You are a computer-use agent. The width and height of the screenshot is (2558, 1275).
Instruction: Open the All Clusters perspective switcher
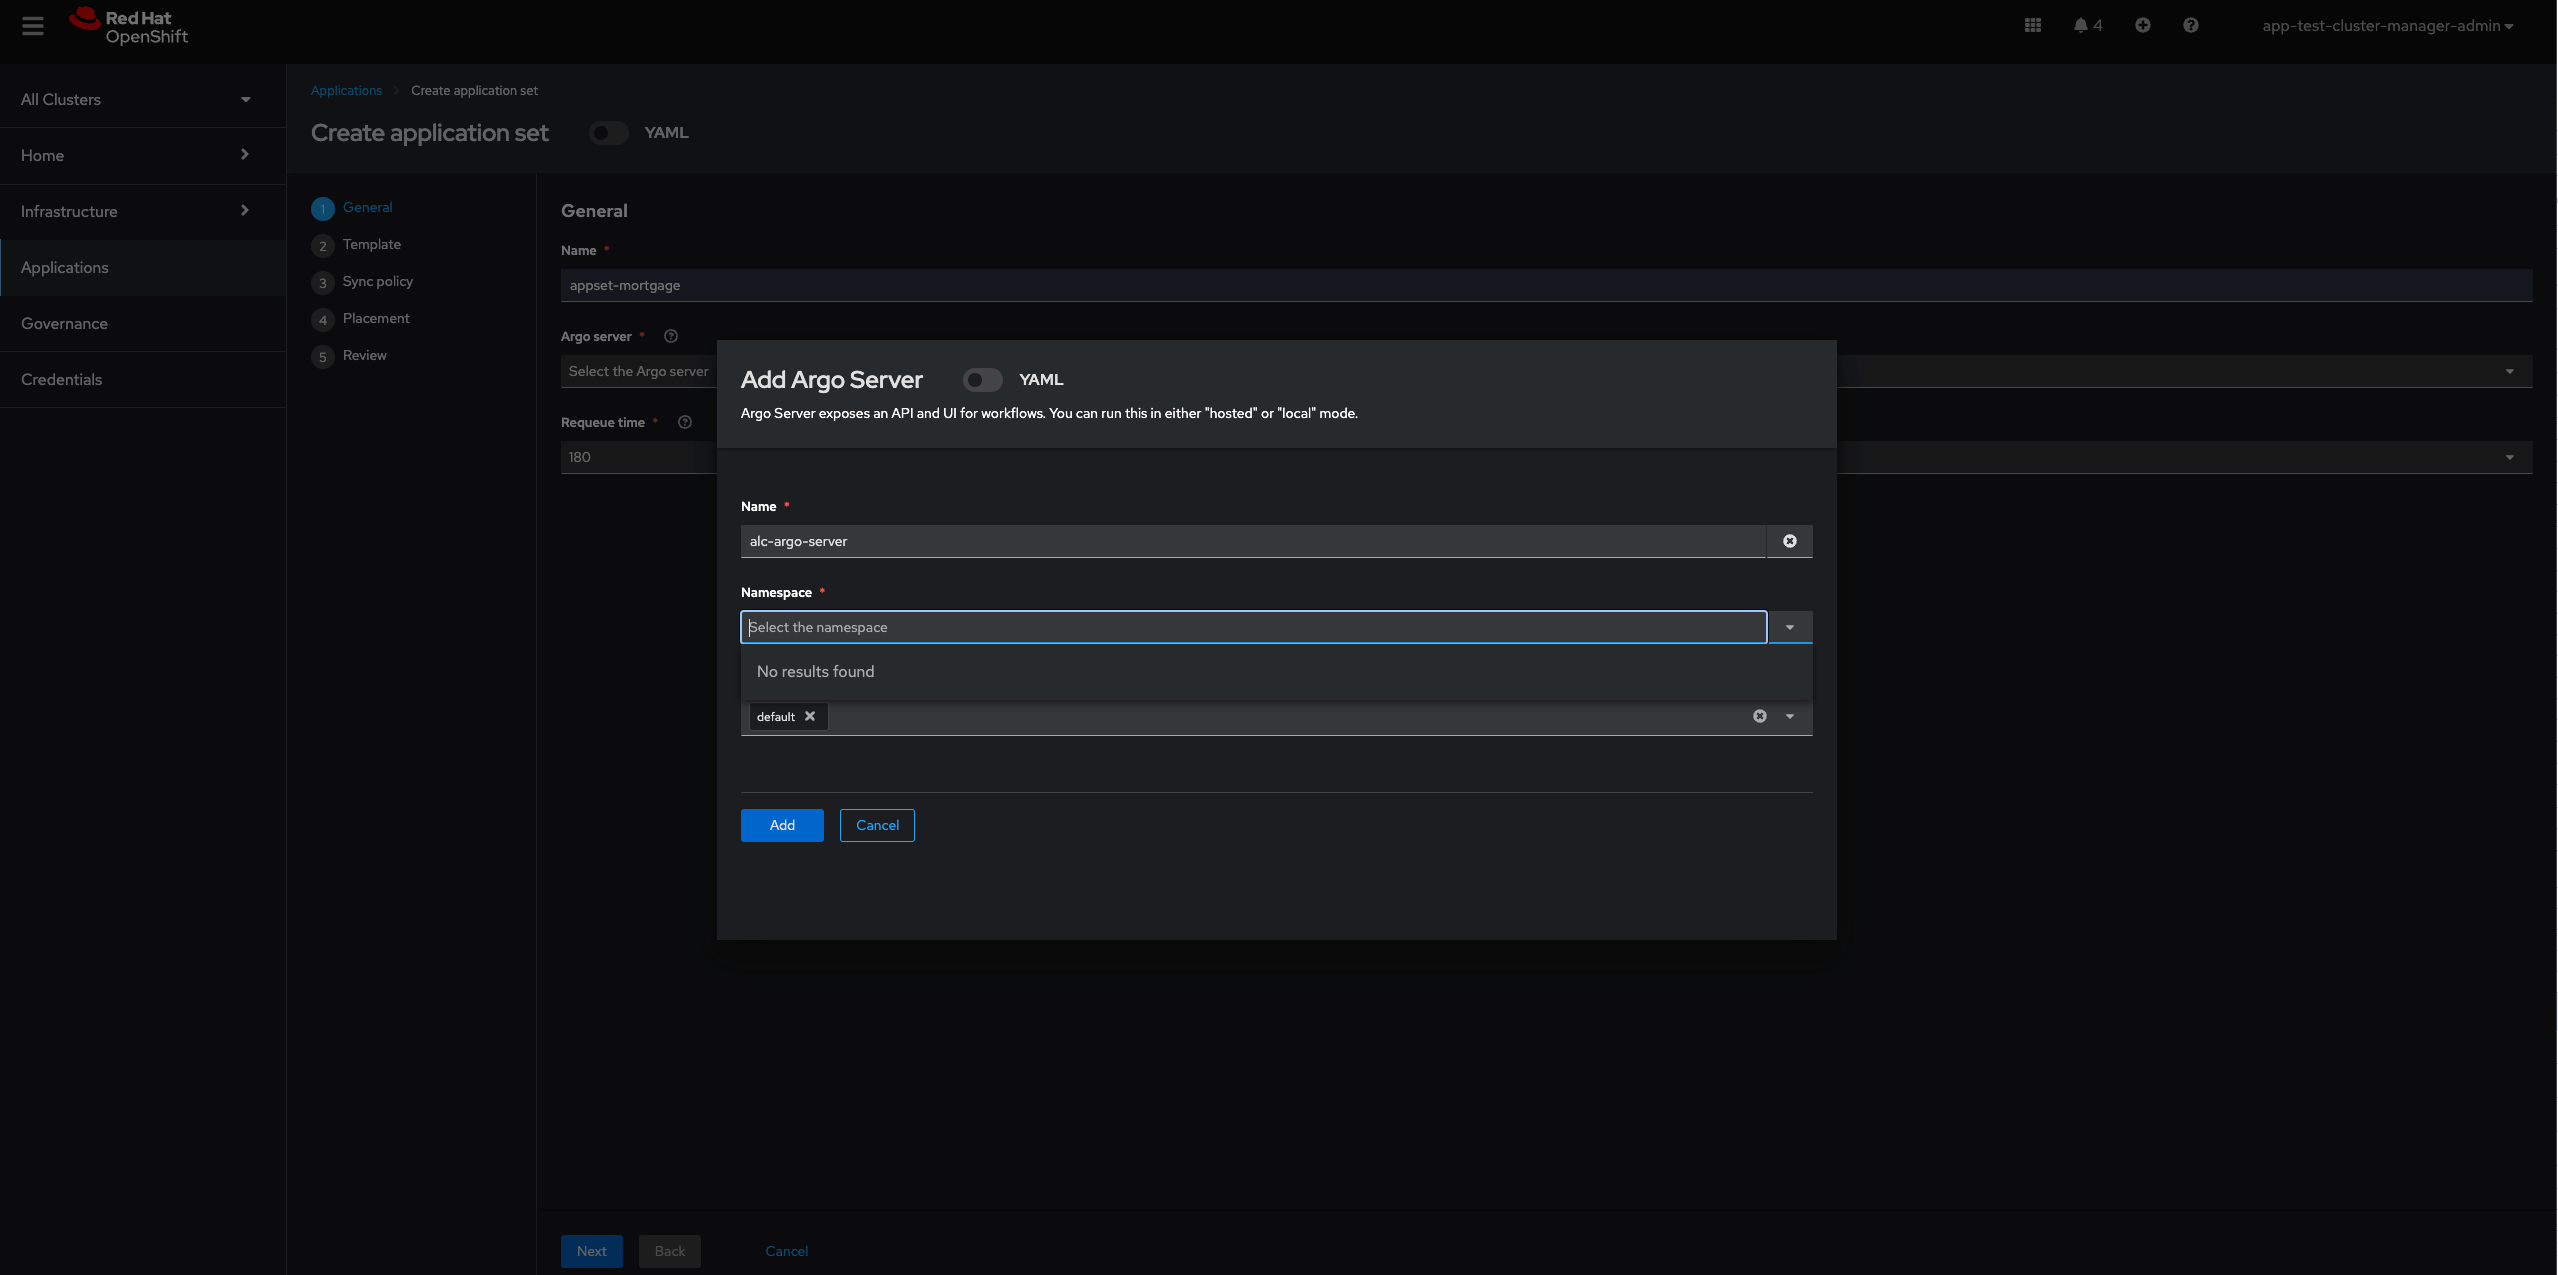(x=135, y=99)
